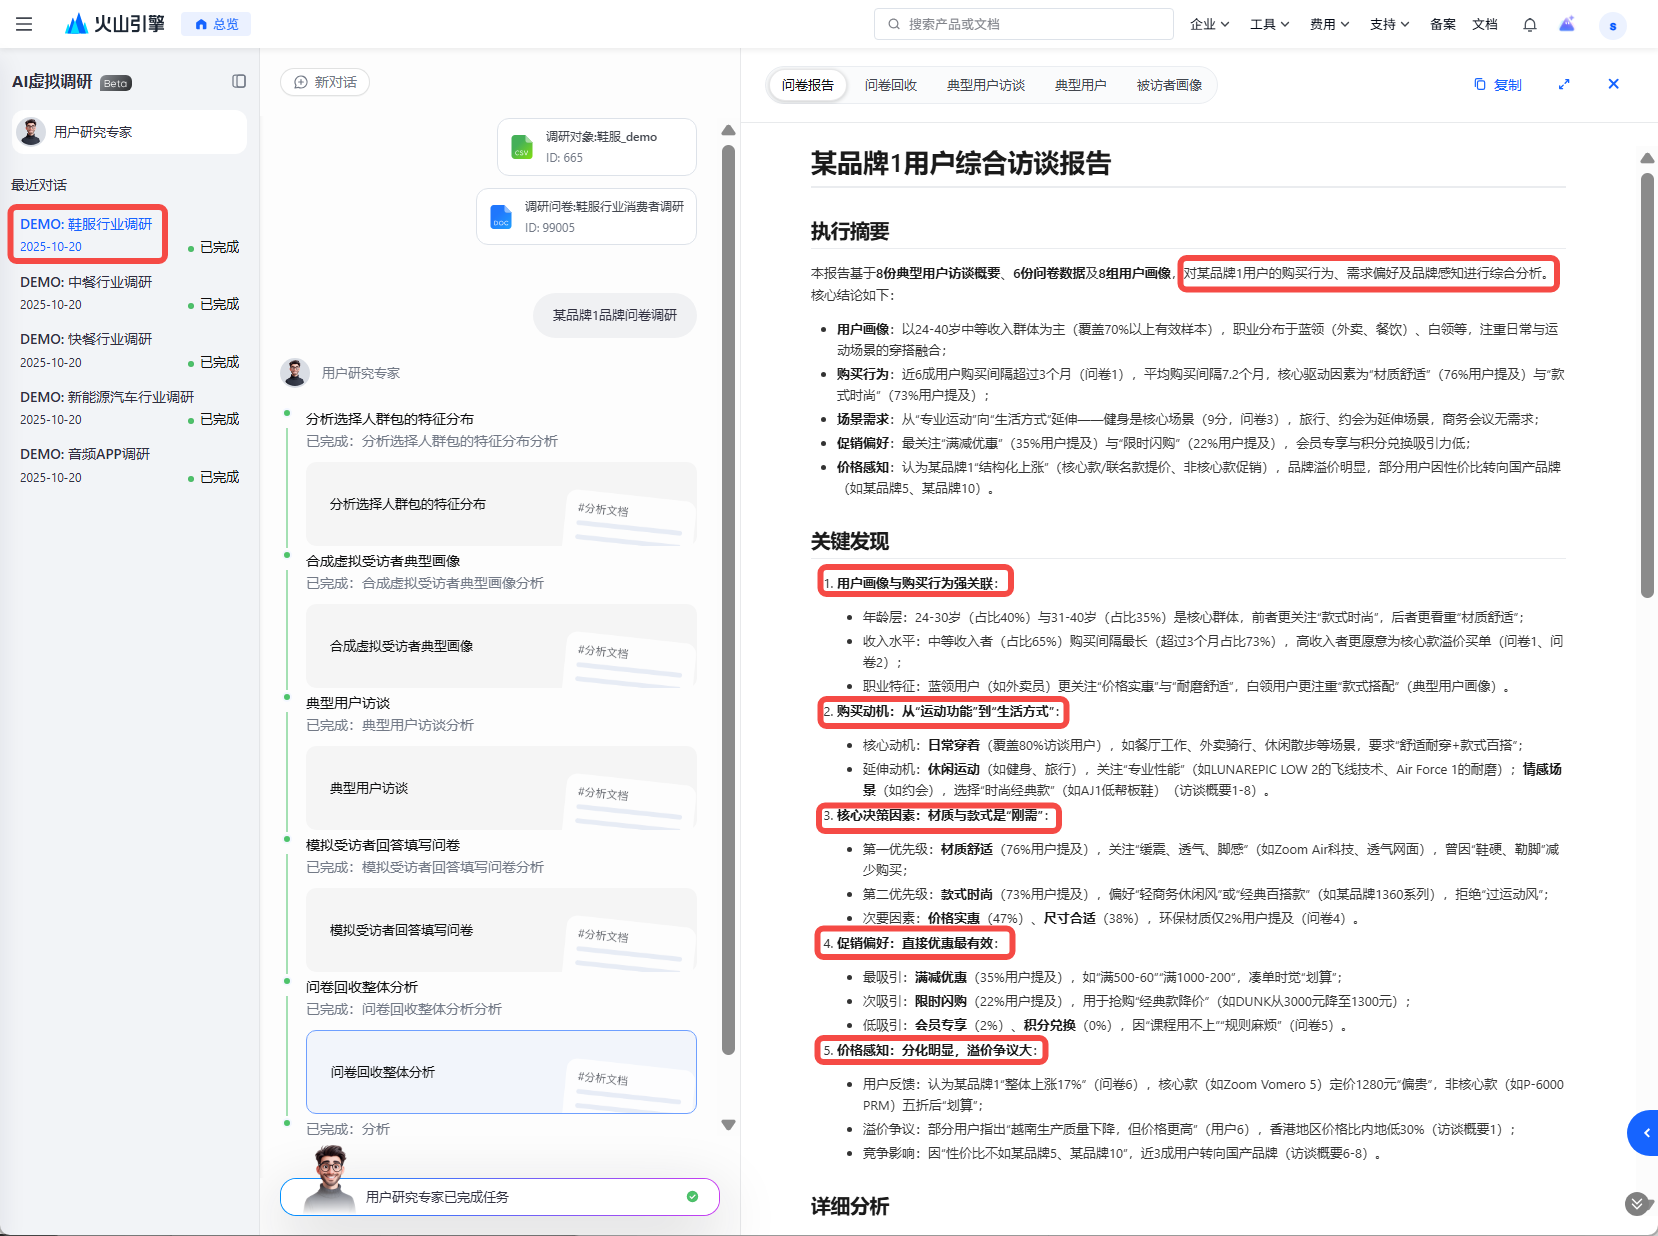Open the 典型用户访谈 analysis document card

501,788
